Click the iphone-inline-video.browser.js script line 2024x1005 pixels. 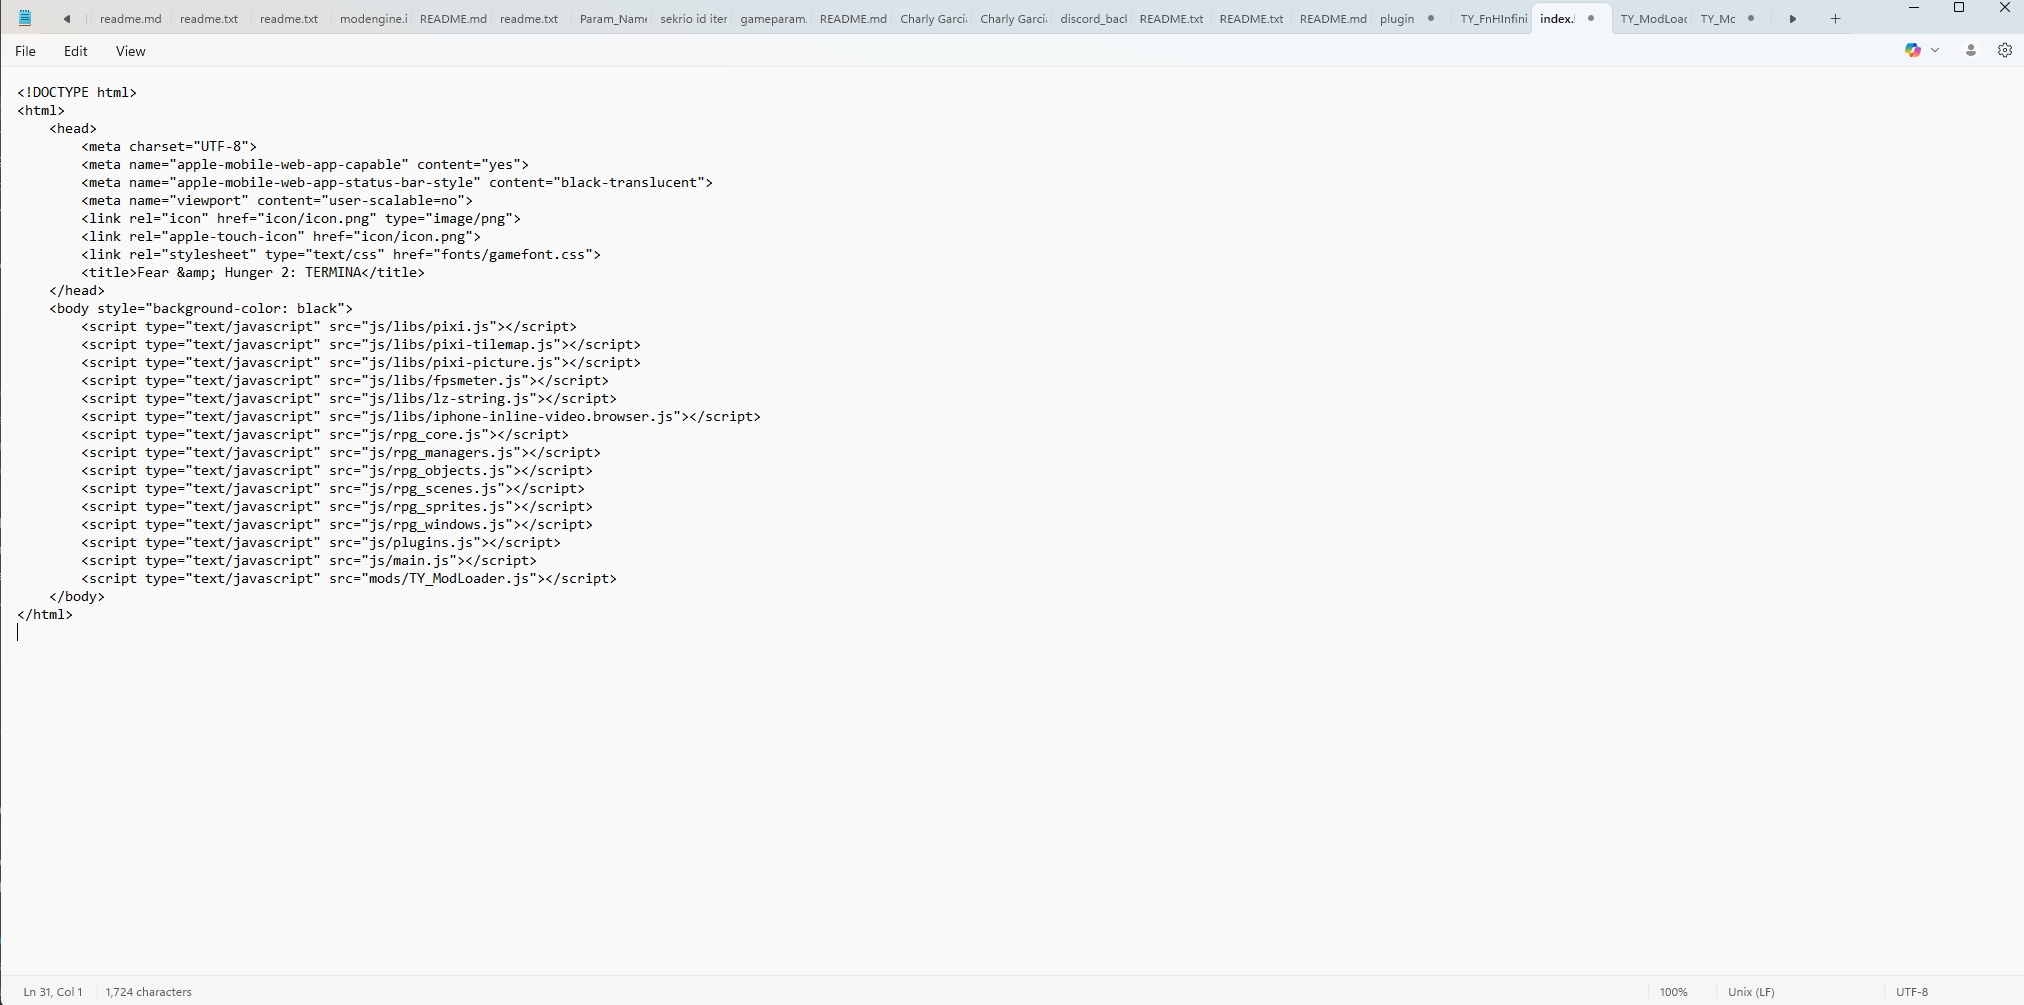point(421,416)
